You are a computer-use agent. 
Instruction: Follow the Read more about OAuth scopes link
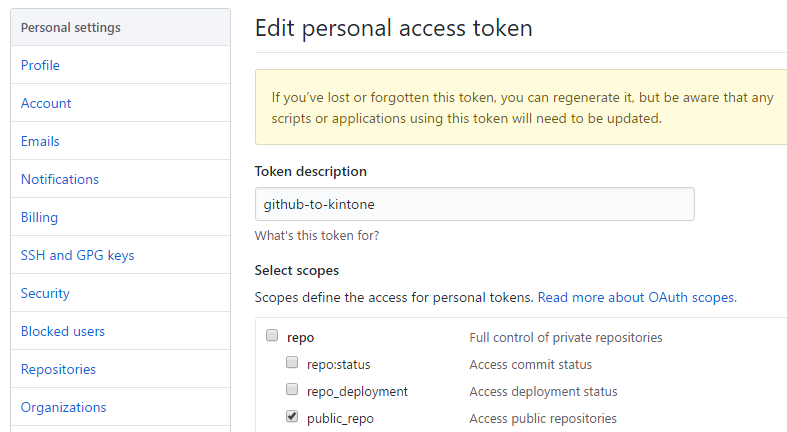pyautogui.click(x=637, y=297)
